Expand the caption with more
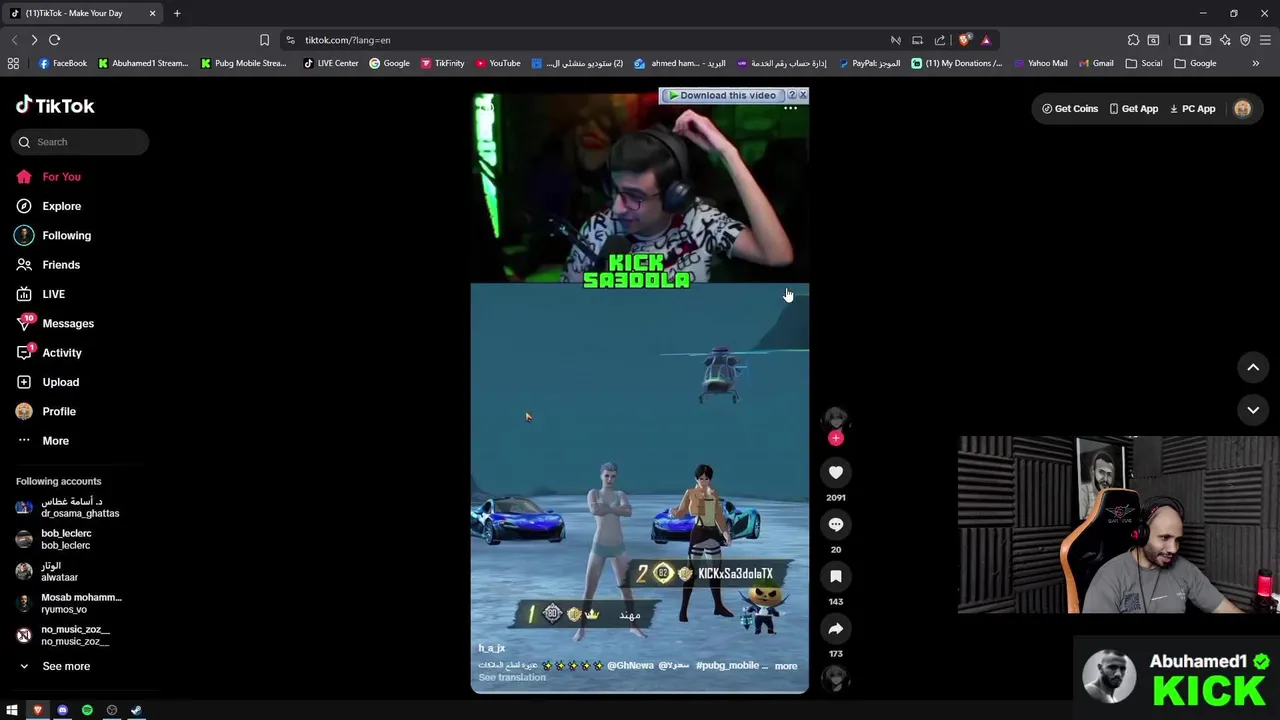The width and height of the screenshot is (1280, 720). [x=786, y=666]
